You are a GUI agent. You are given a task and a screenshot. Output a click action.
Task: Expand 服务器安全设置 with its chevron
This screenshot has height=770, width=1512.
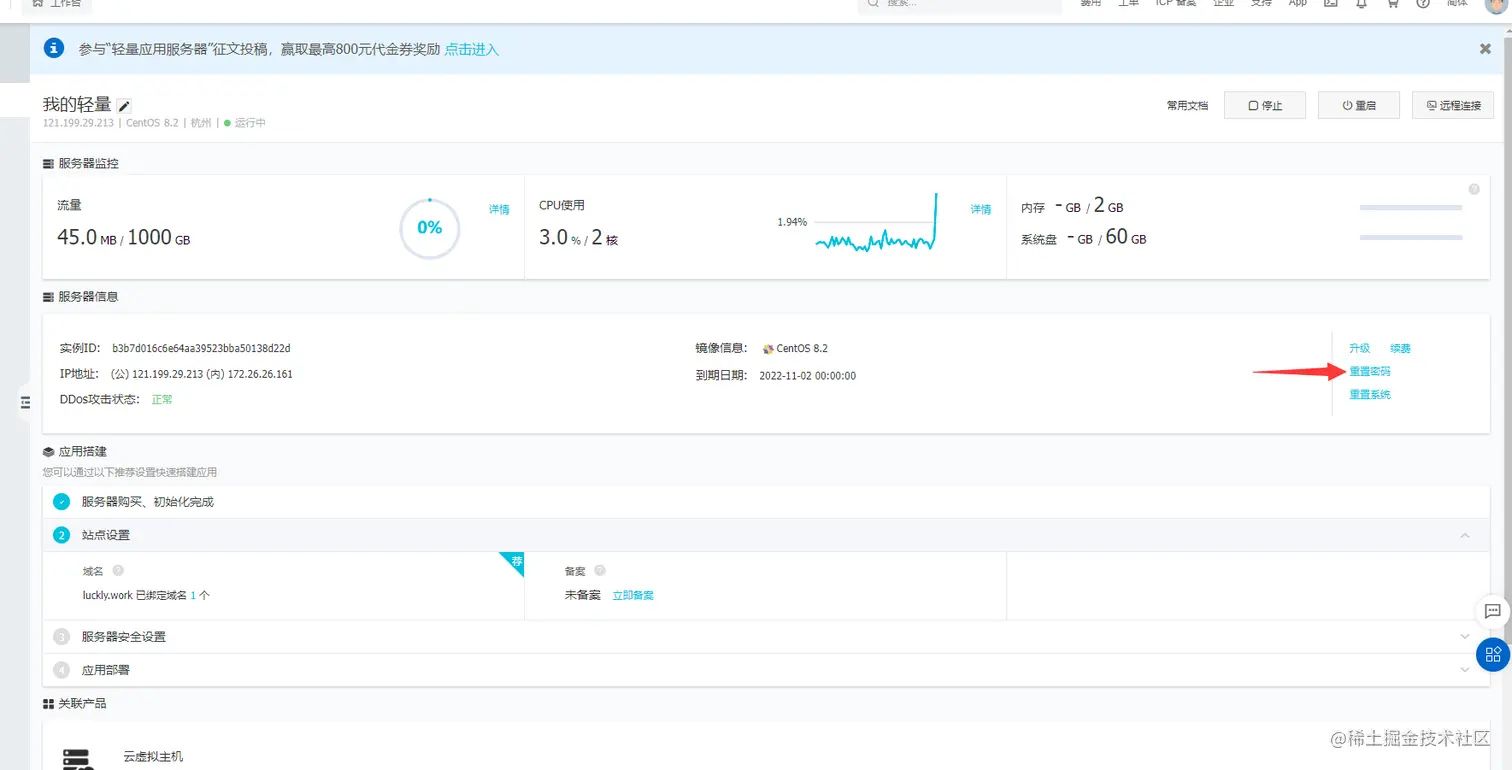pyautogui.click(x=1465, y=637)
